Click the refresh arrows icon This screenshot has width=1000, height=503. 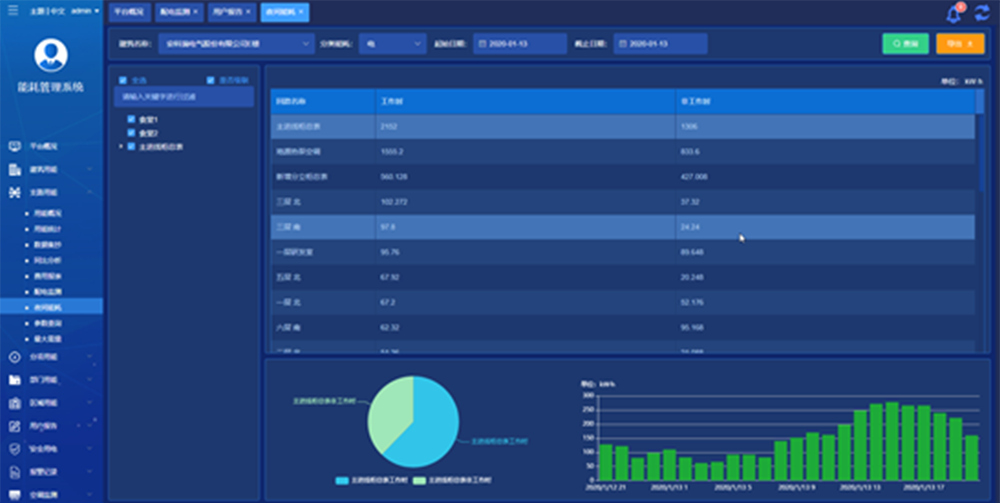tap(981, 14)
